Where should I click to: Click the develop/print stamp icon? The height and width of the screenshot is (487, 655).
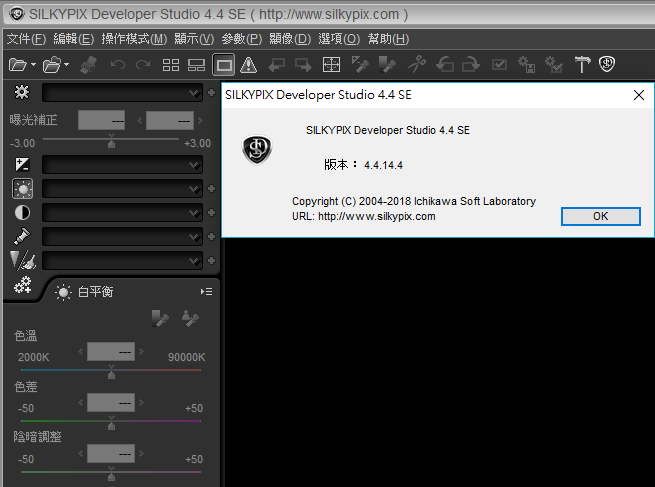point(89,65)
